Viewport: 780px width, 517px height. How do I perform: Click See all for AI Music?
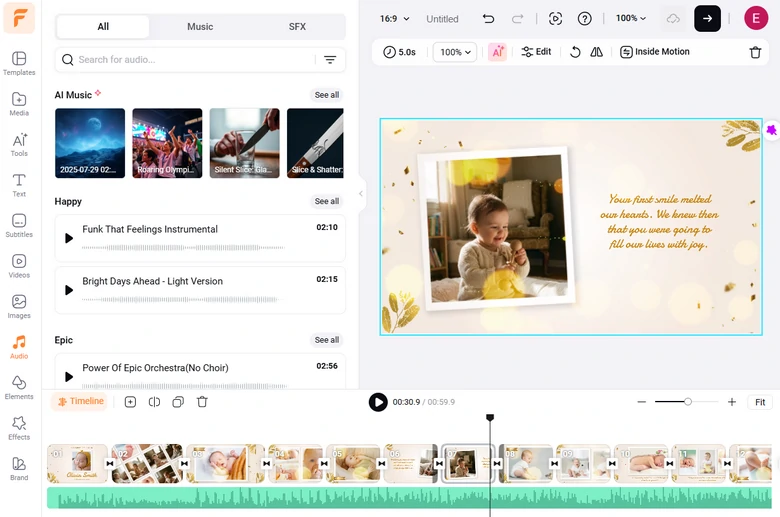(327, 95)
